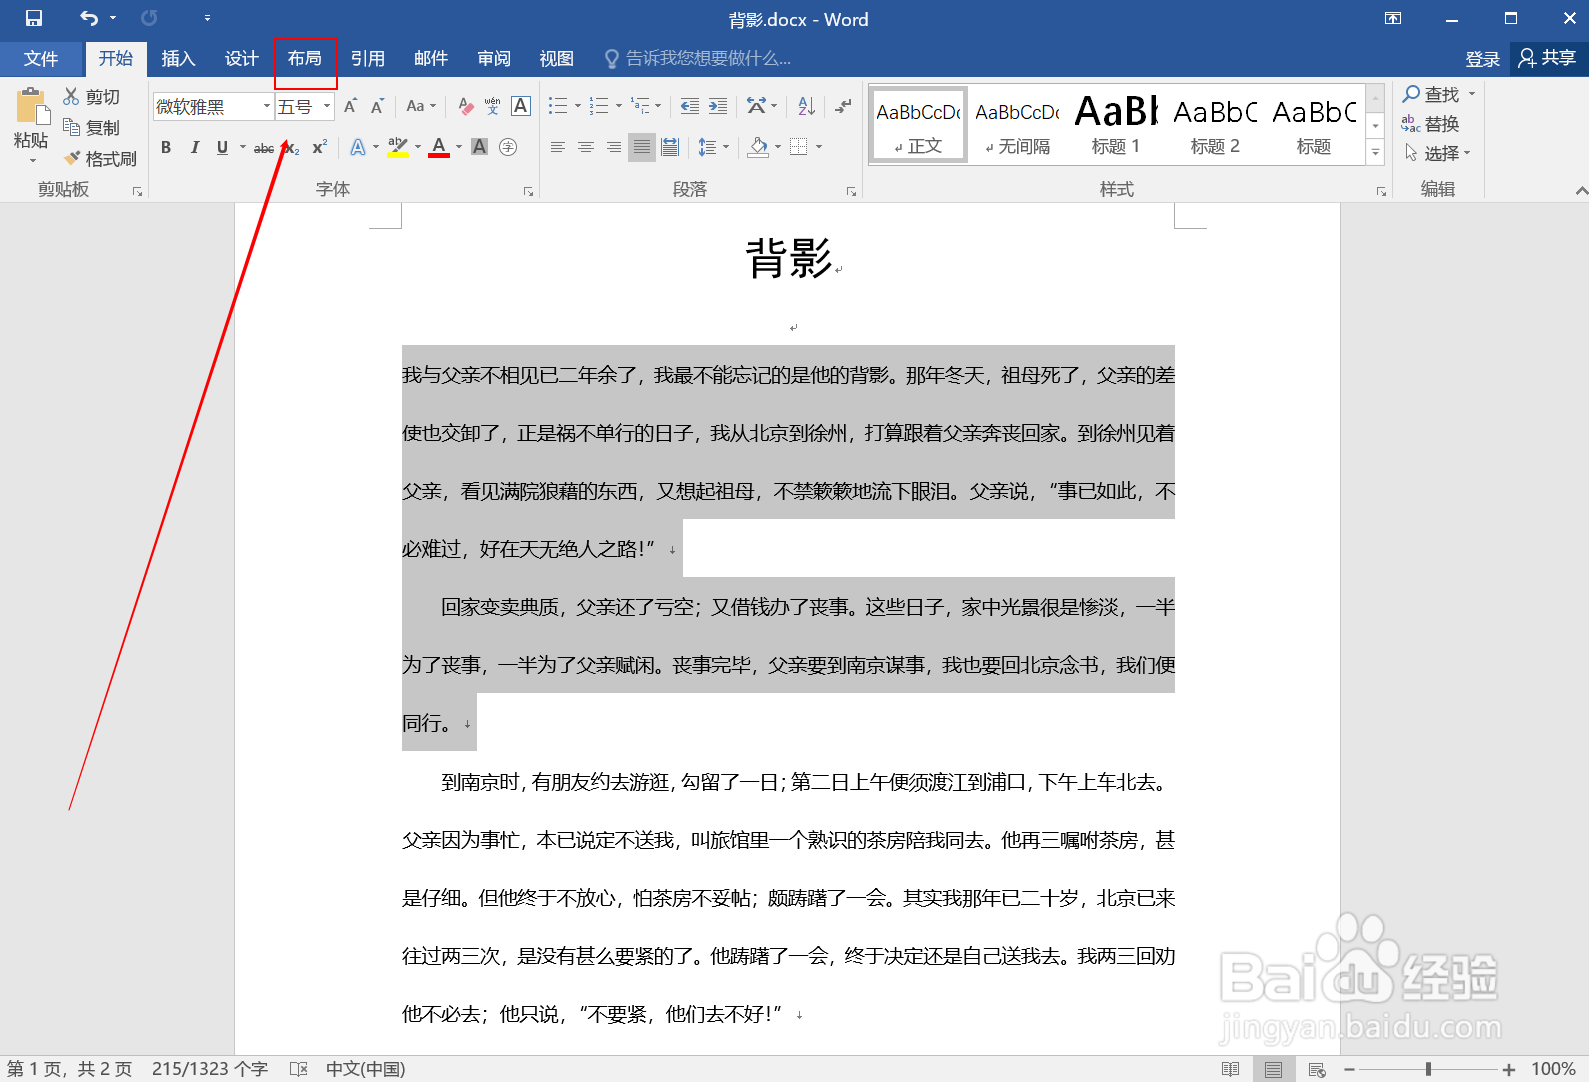Sort text with the A-Z icon
Viewport: 1589px width, 1082px height.
pyautogui.click(x=807, y=106)
